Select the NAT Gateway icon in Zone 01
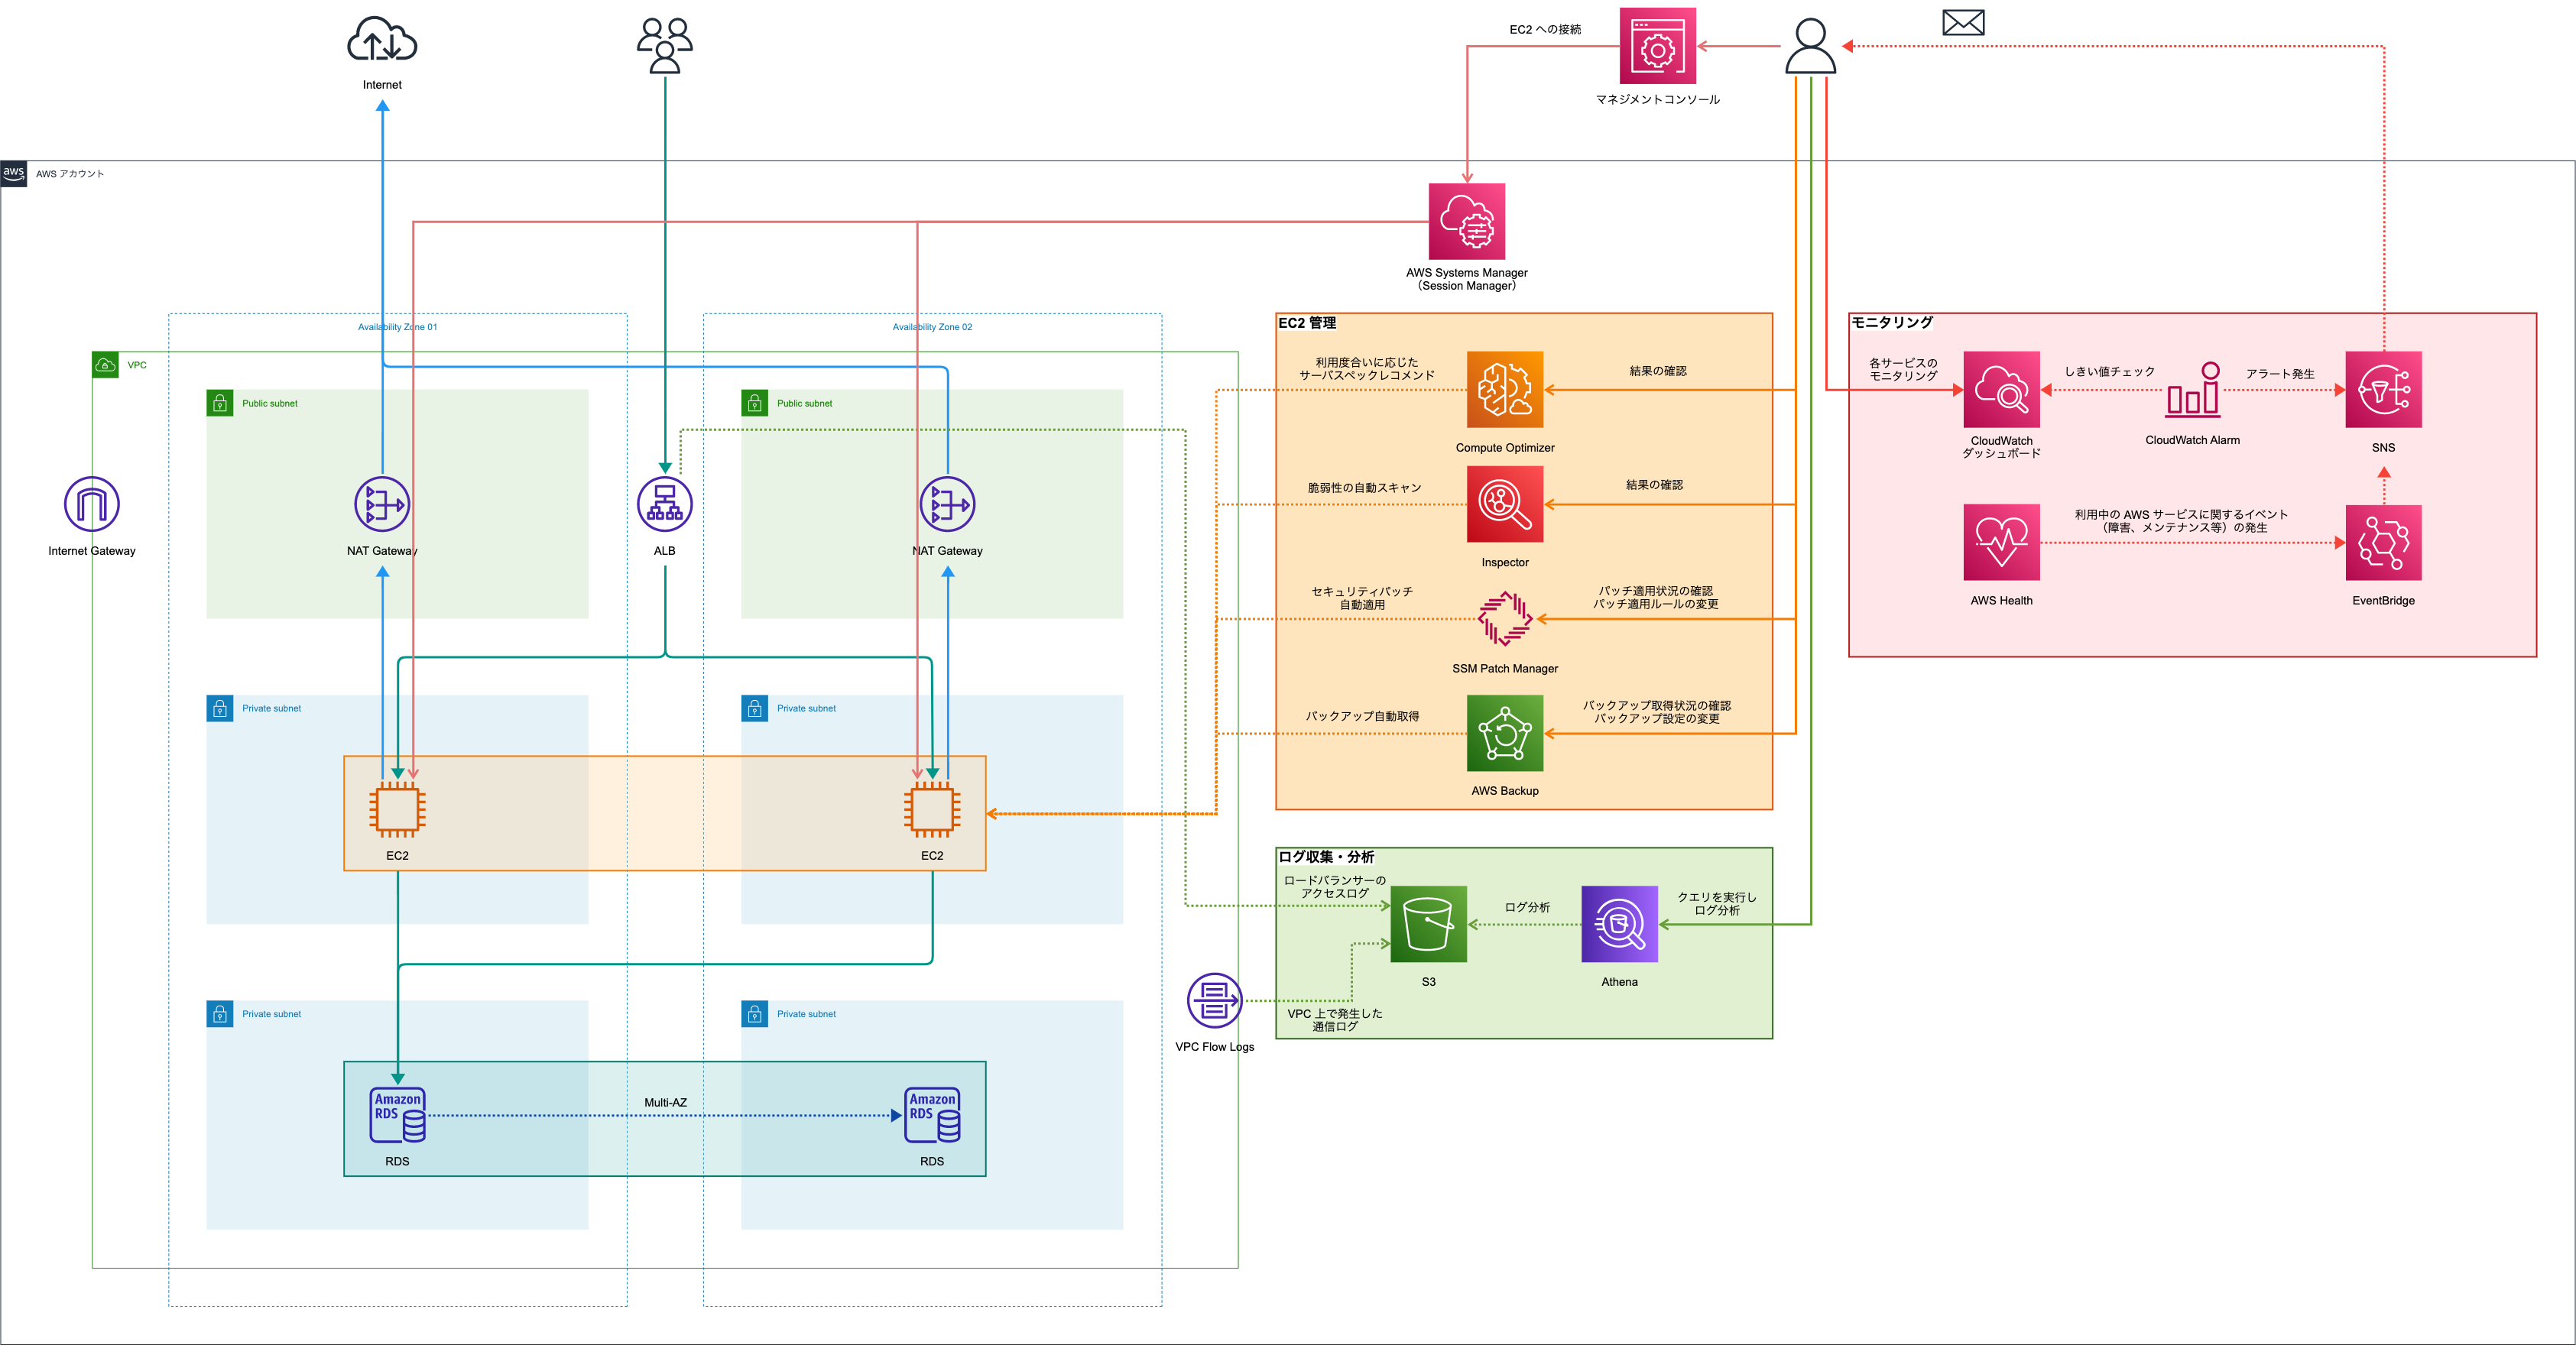The image size is (2576, 1345). (x=382, y=504)
